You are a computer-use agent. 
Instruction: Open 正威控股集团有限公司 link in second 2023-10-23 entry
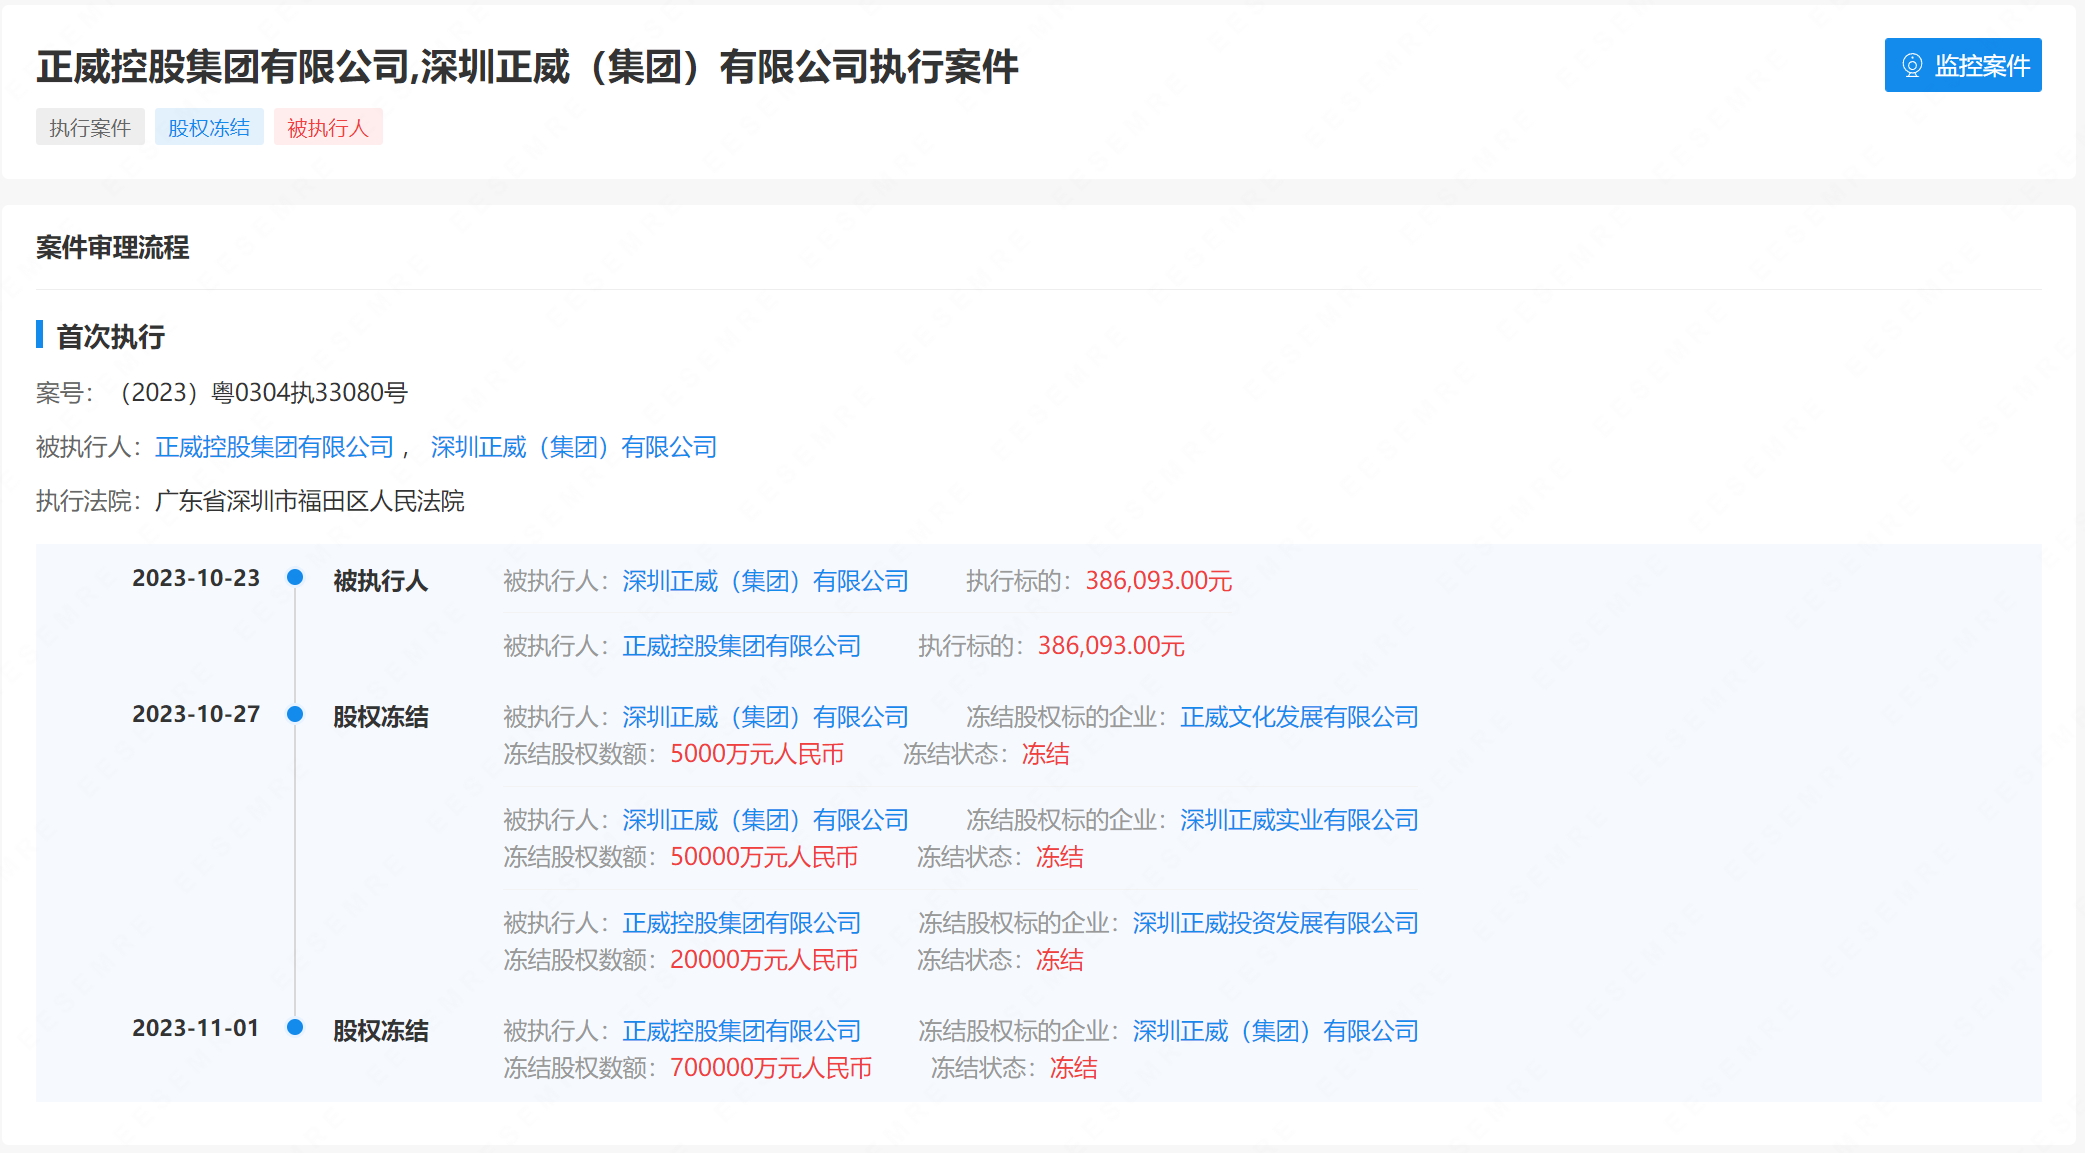click(741, 646)
